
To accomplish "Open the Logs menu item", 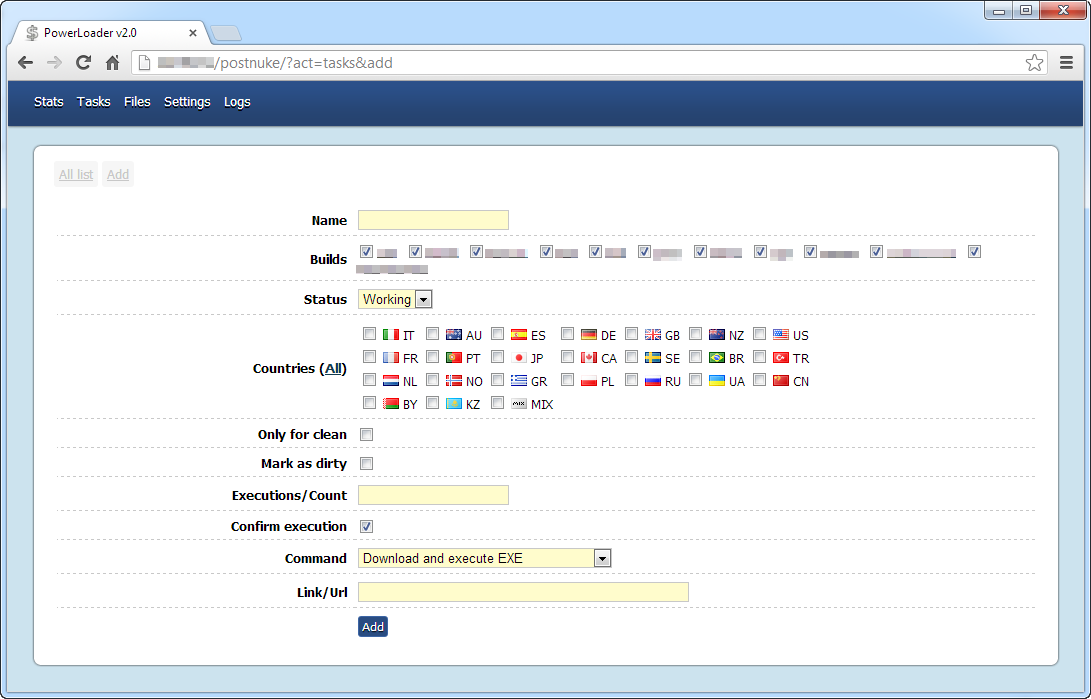I will point(237,102).
